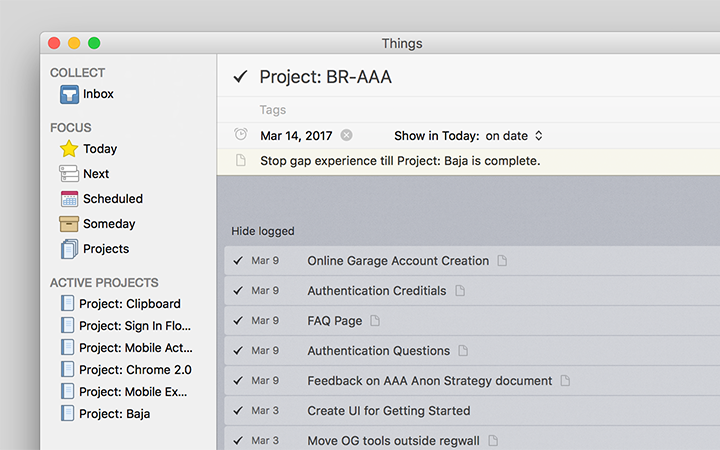This screenshot has width=720, height=450.
Task: Select 'FAQ Page' title text
Action: 335,321
